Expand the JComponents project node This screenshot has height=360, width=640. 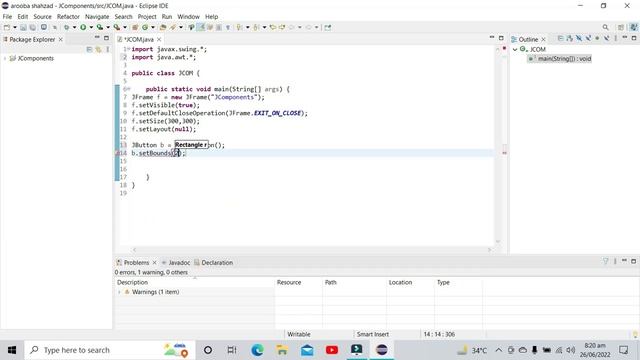click(x=5, y=58)
